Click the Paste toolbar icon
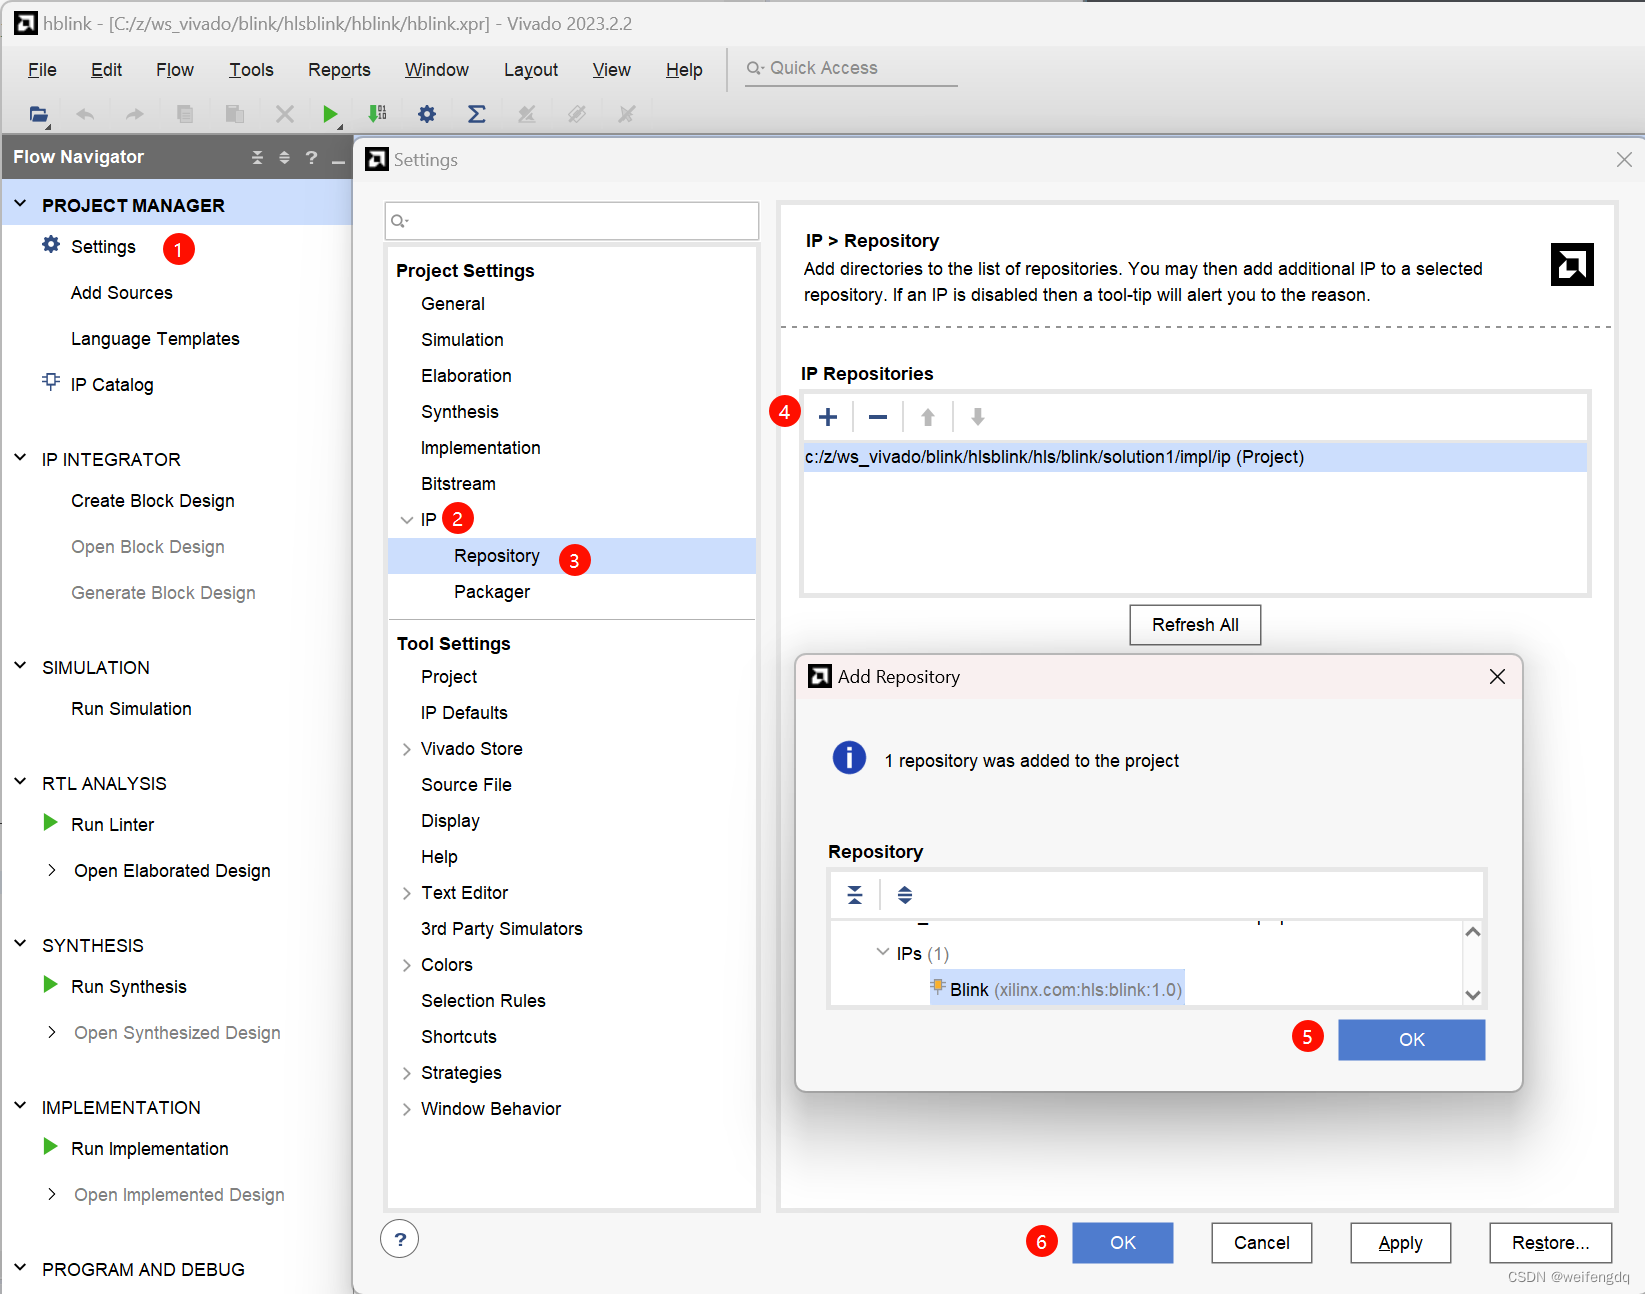The image size is (1645, 1294). coord(235,114)
